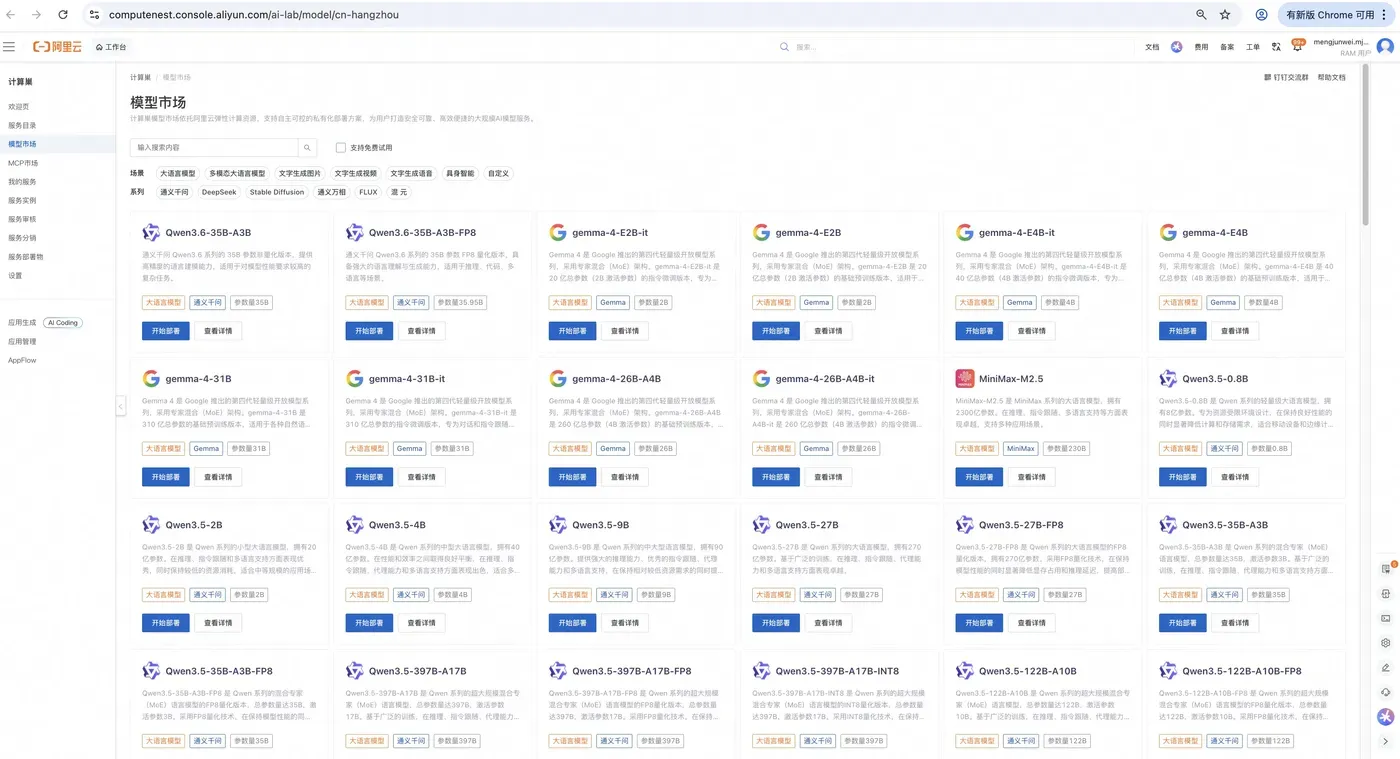Click 开始部署 for Qwen3.5-9B
Image resolution: width=1400 pixels, height=759 pixels.
click(x=573, y=623)
